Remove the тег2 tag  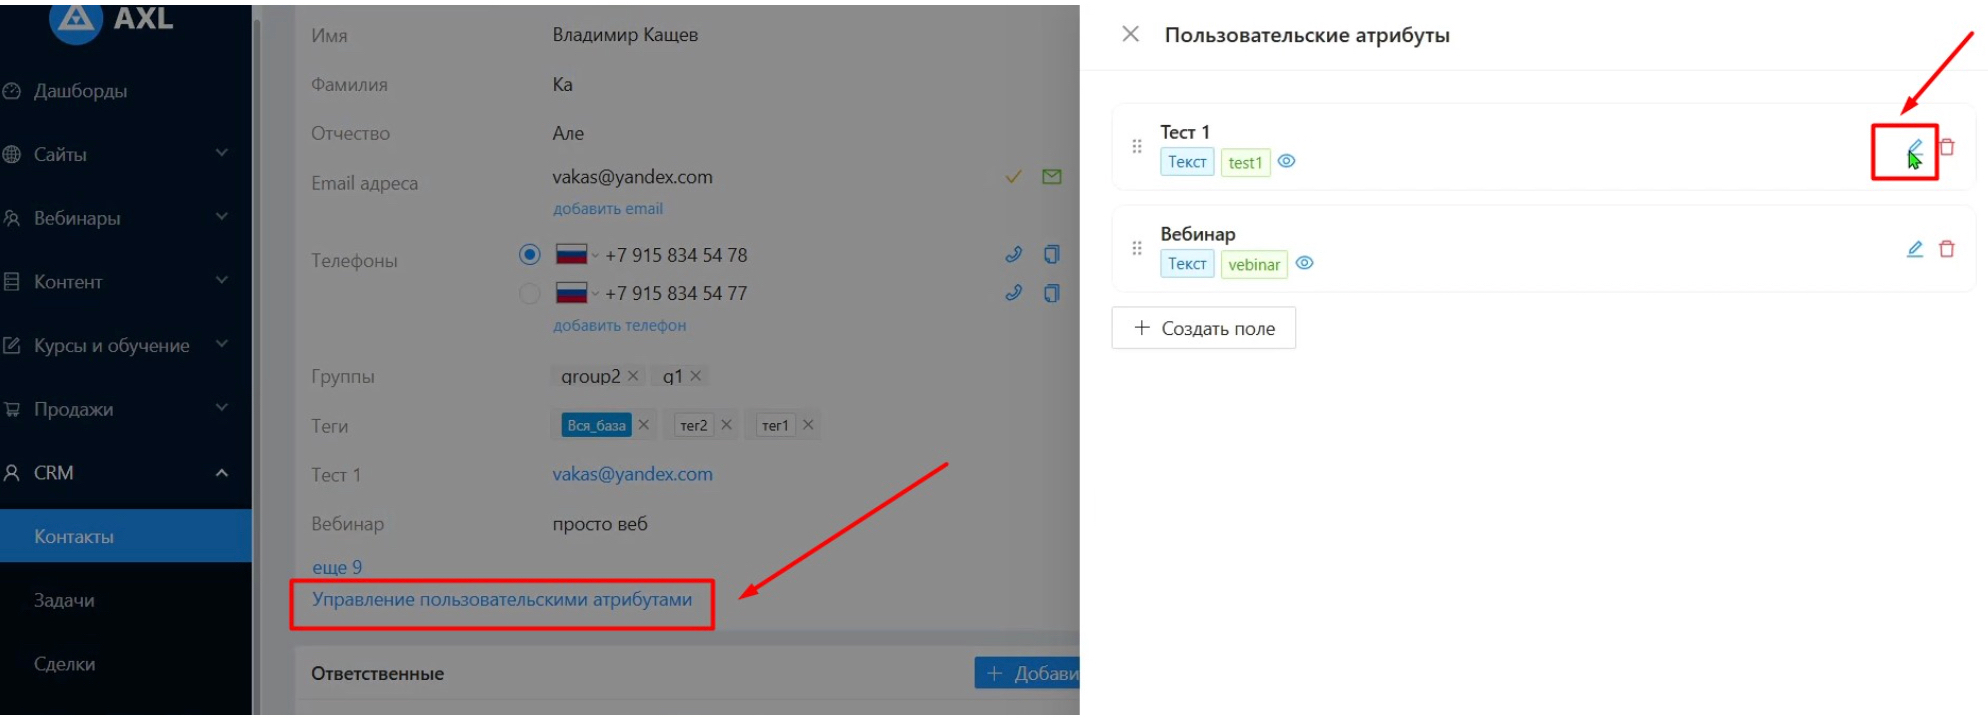point(727,425)
